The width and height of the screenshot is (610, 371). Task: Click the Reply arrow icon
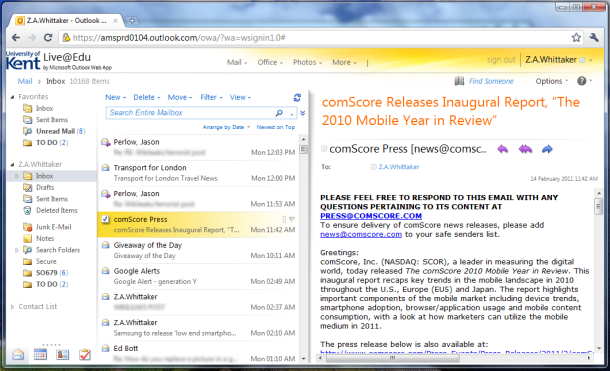click(x=503, y=149)
